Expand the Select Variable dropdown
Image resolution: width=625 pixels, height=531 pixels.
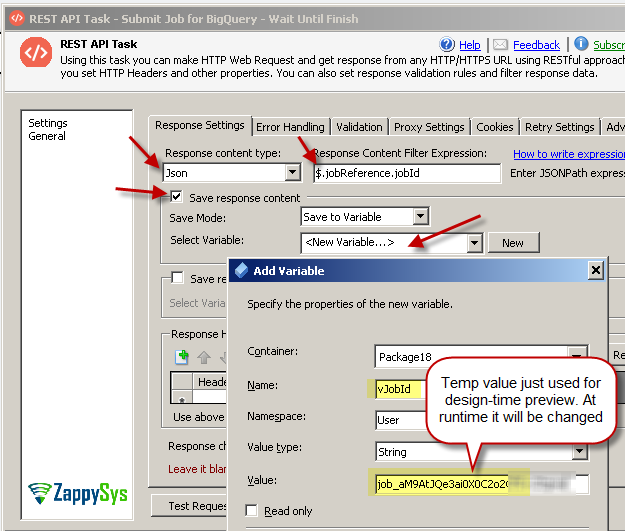474,242
